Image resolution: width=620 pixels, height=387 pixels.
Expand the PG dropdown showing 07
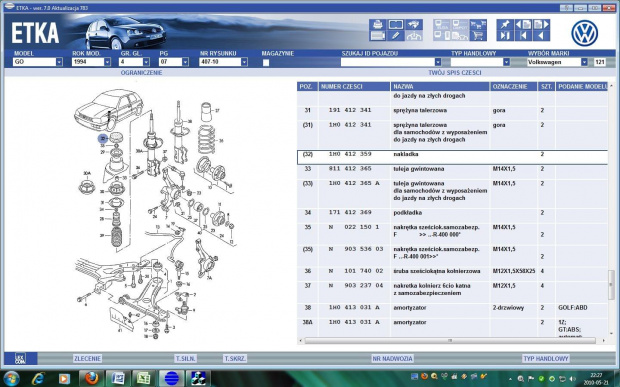(185, 62)
